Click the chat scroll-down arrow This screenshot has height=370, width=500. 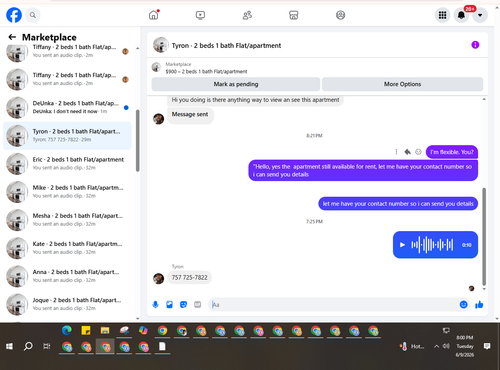tap(484, 289)
